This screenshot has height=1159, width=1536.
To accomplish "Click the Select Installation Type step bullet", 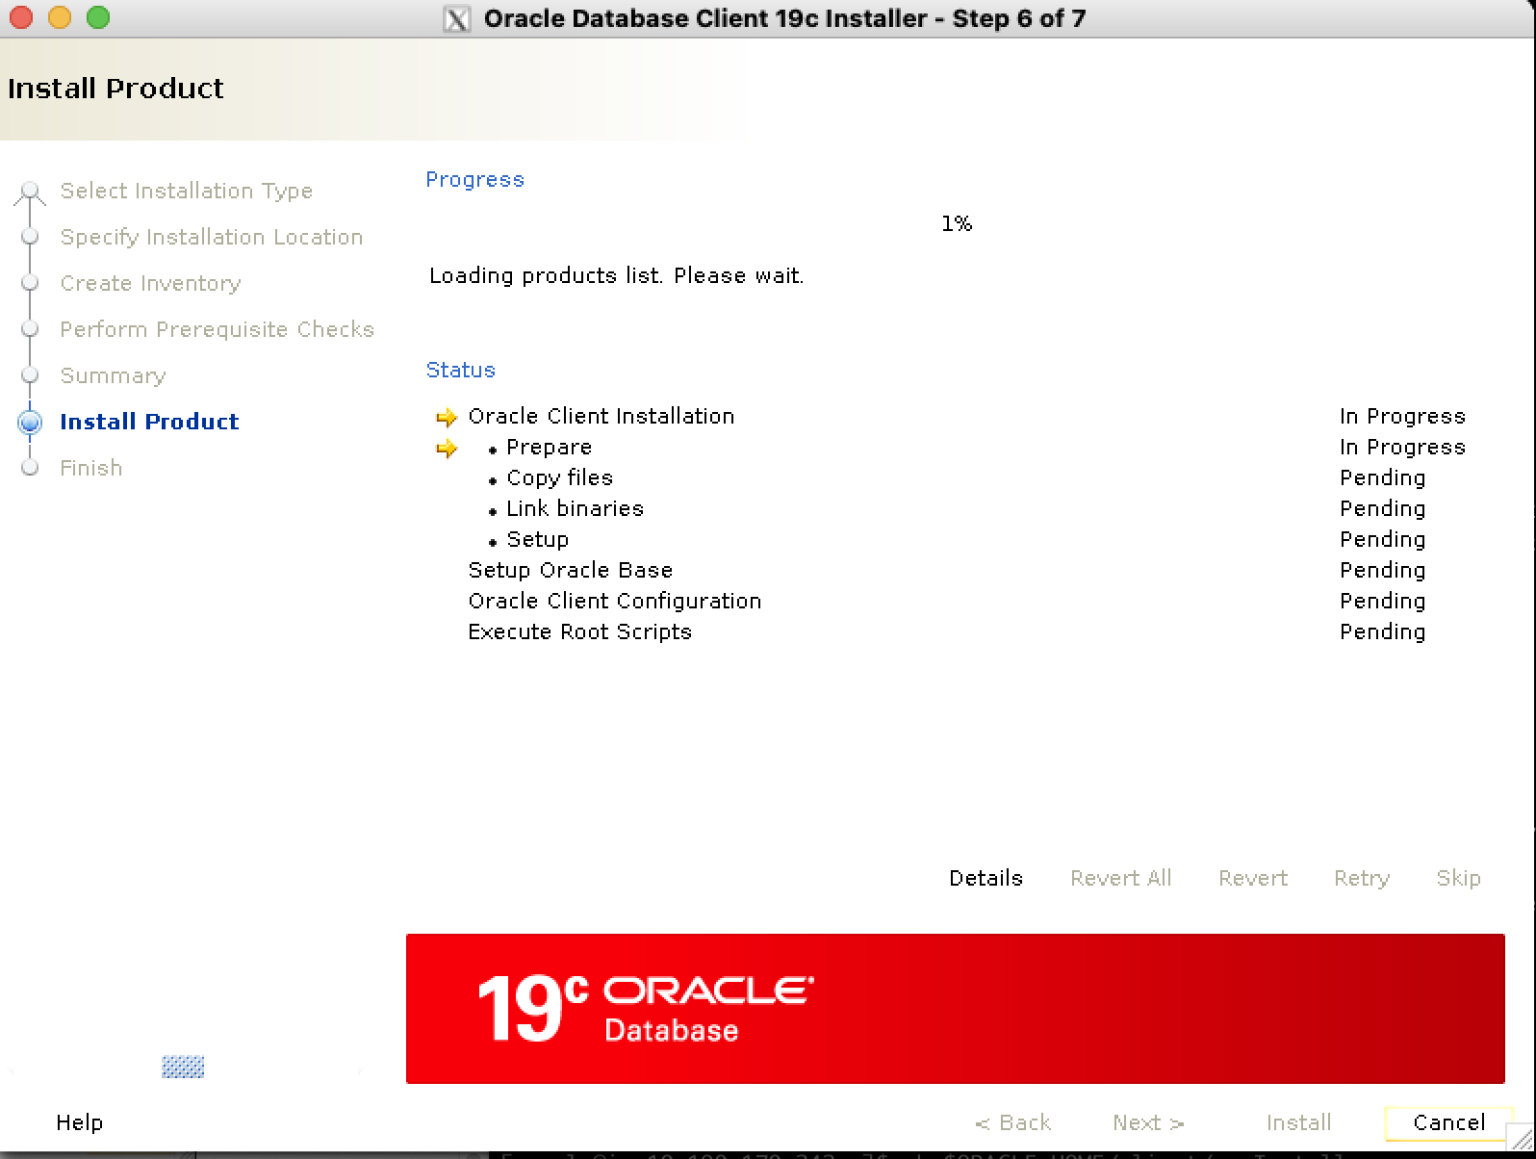I will 30,191.
